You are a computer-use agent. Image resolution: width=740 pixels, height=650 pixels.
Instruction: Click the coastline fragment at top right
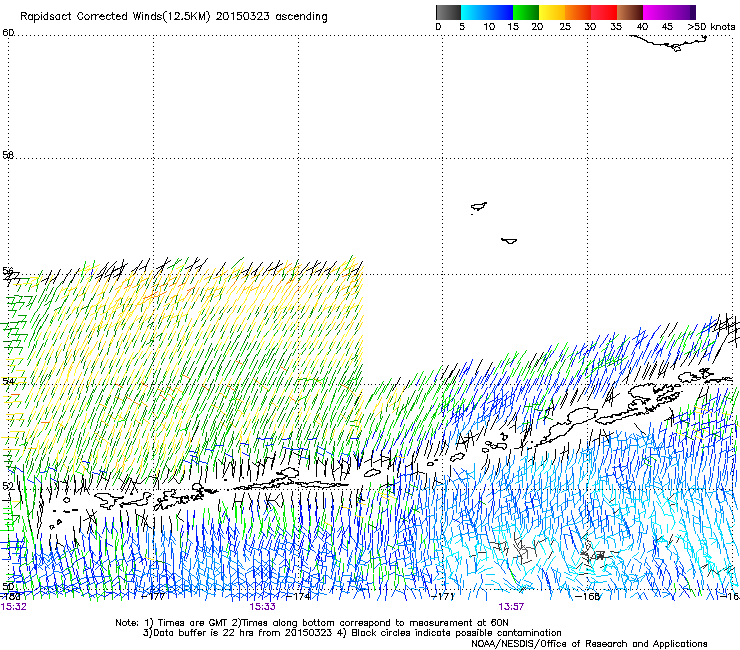670,43
